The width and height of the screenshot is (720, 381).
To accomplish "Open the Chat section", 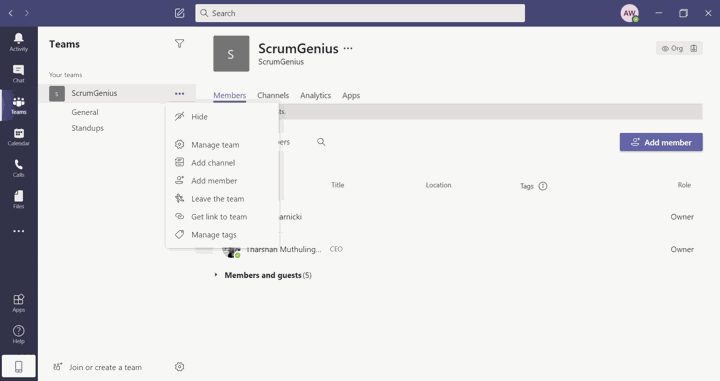I will (x=18, y=73).
